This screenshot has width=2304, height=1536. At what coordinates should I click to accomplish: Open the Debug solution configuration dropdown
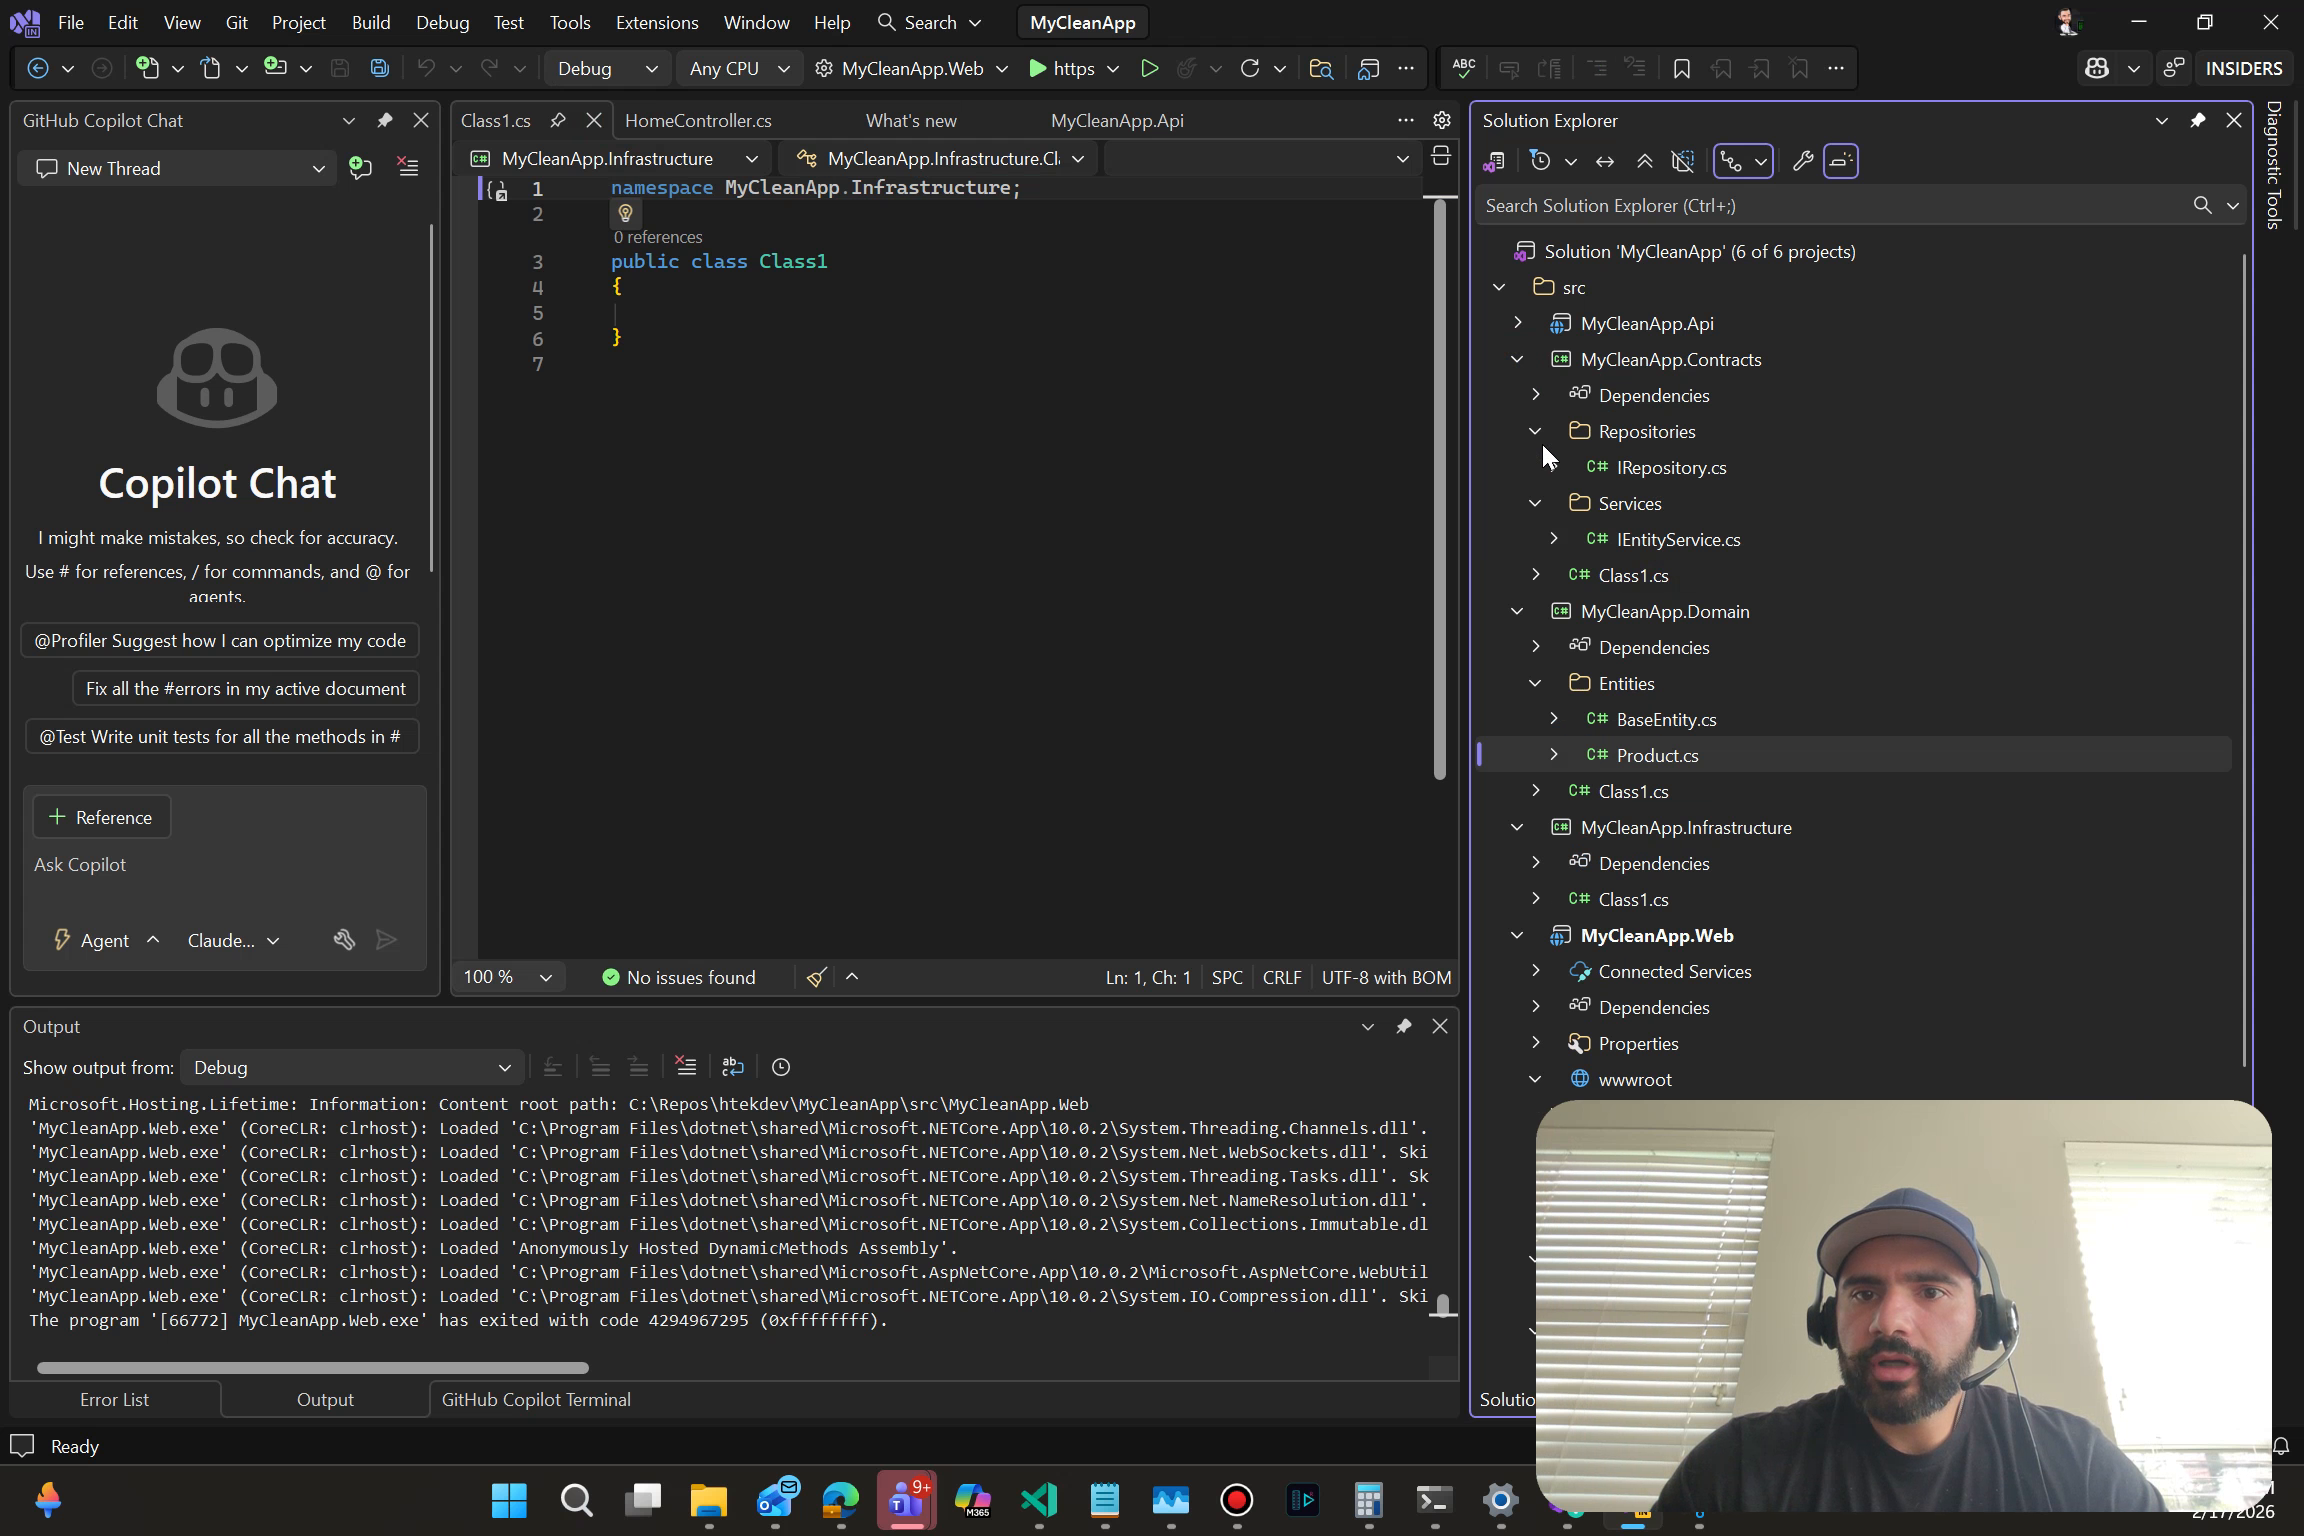(607, 68)
